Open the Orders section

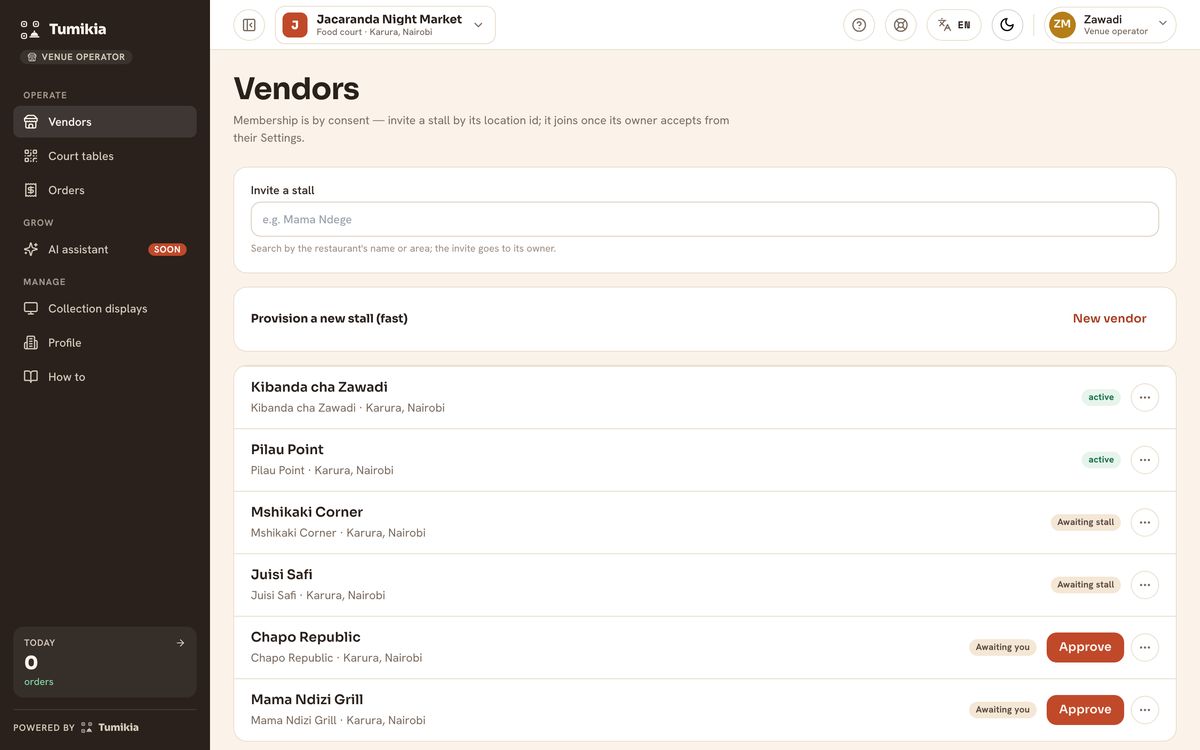click(105, 190)
